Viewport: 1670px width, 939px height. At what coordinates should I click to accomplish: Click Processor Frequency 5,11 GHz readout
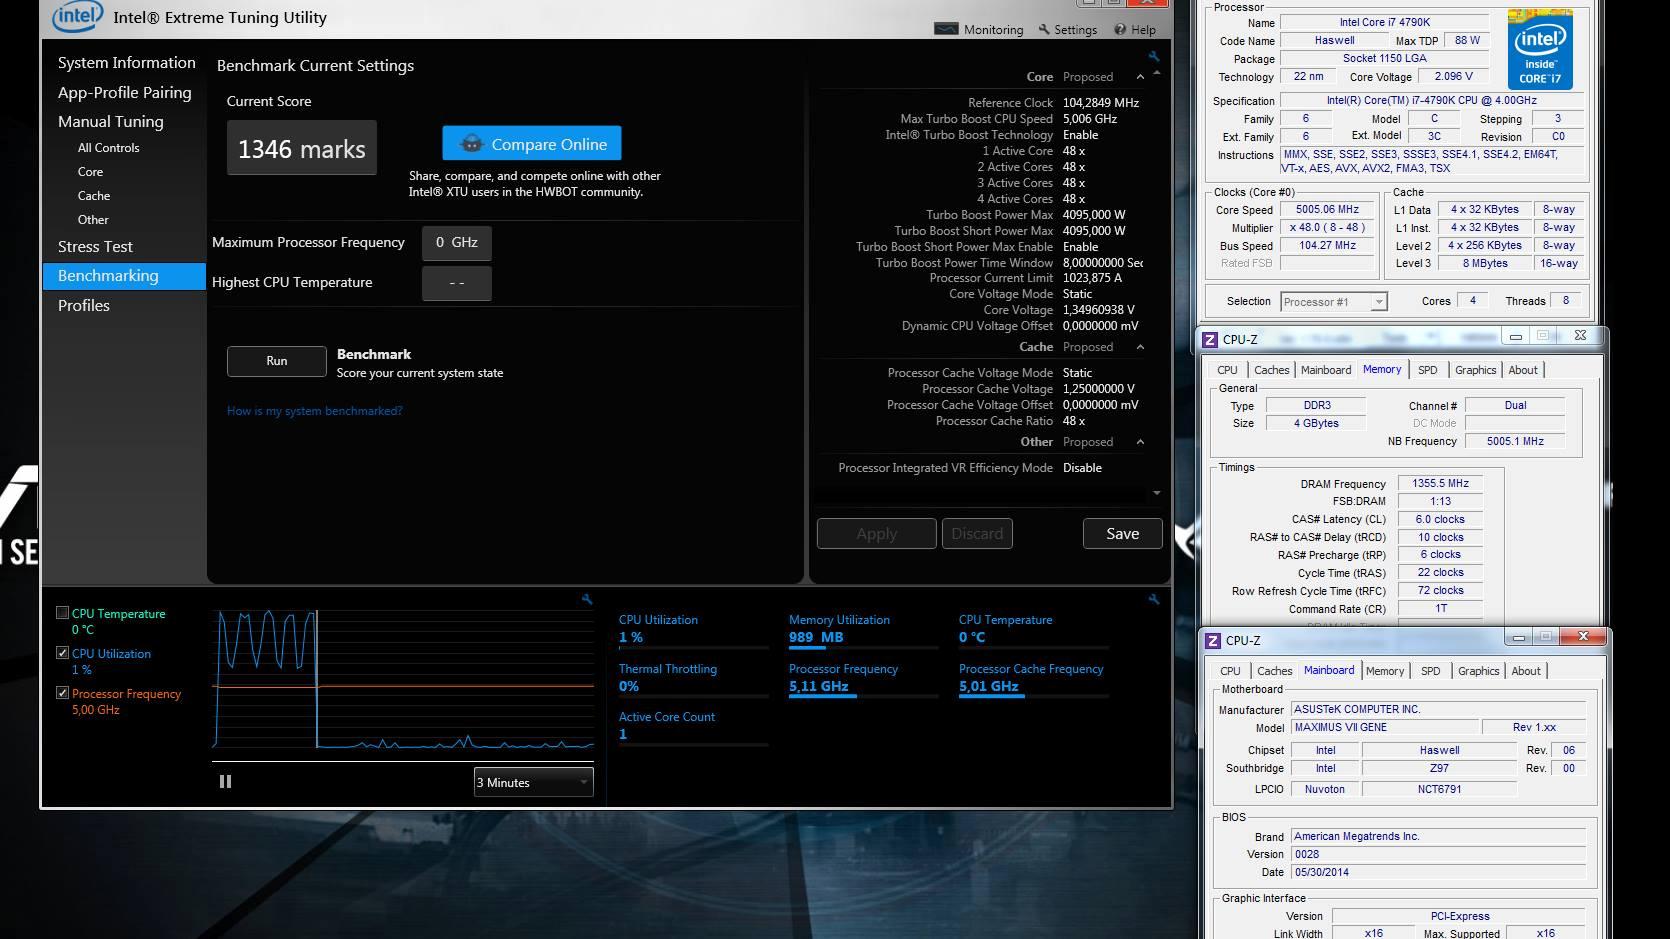(818, 686)
